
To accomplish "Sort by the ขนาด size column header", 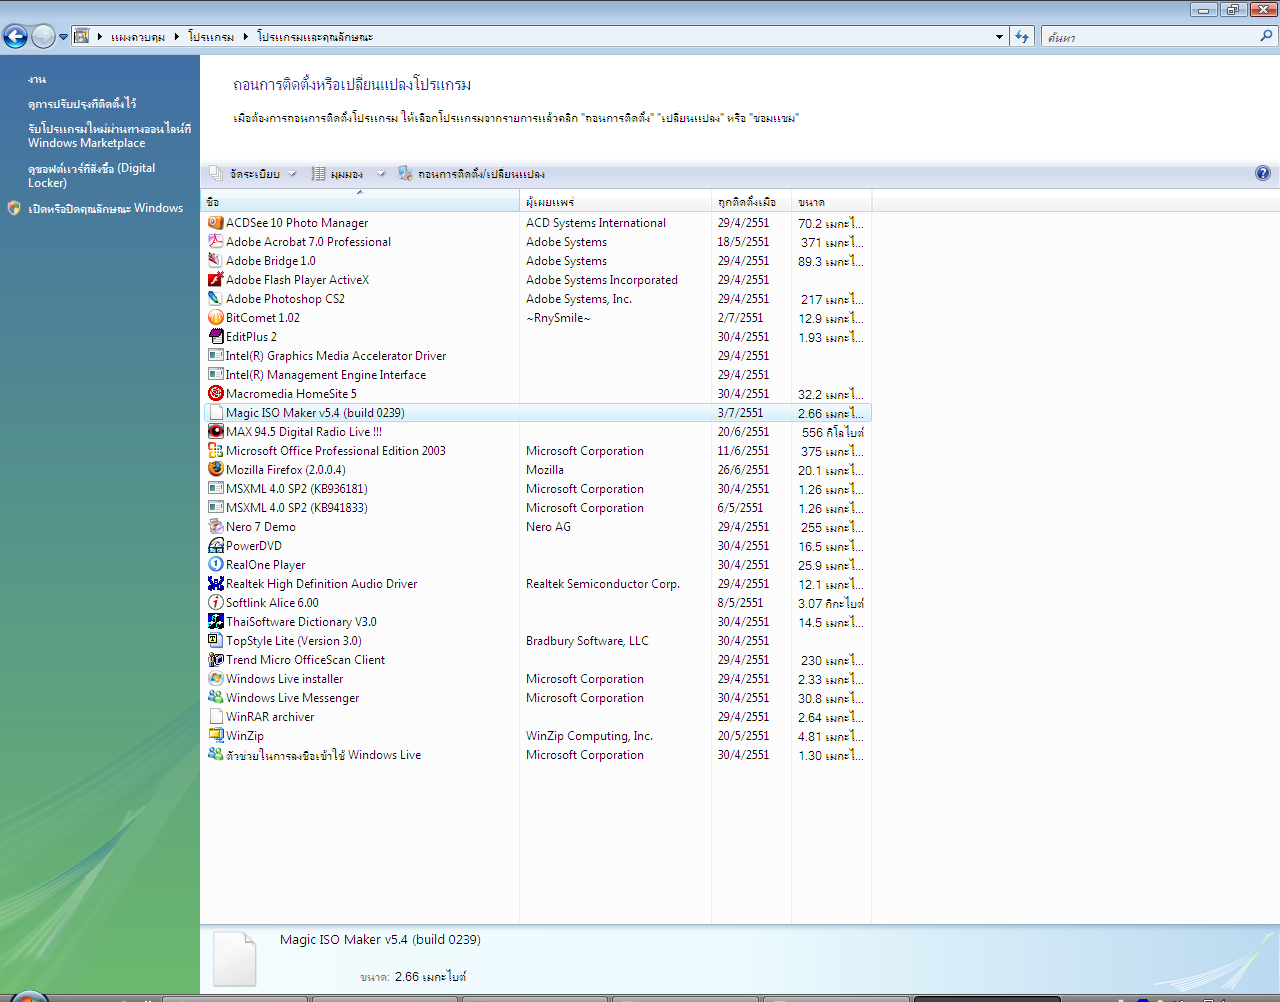I will tap(831, 202).
